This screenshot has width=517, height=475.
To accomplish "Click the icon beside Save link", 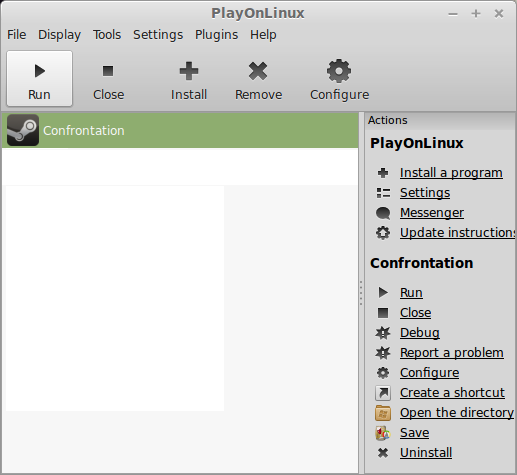I will coord(383,433).
